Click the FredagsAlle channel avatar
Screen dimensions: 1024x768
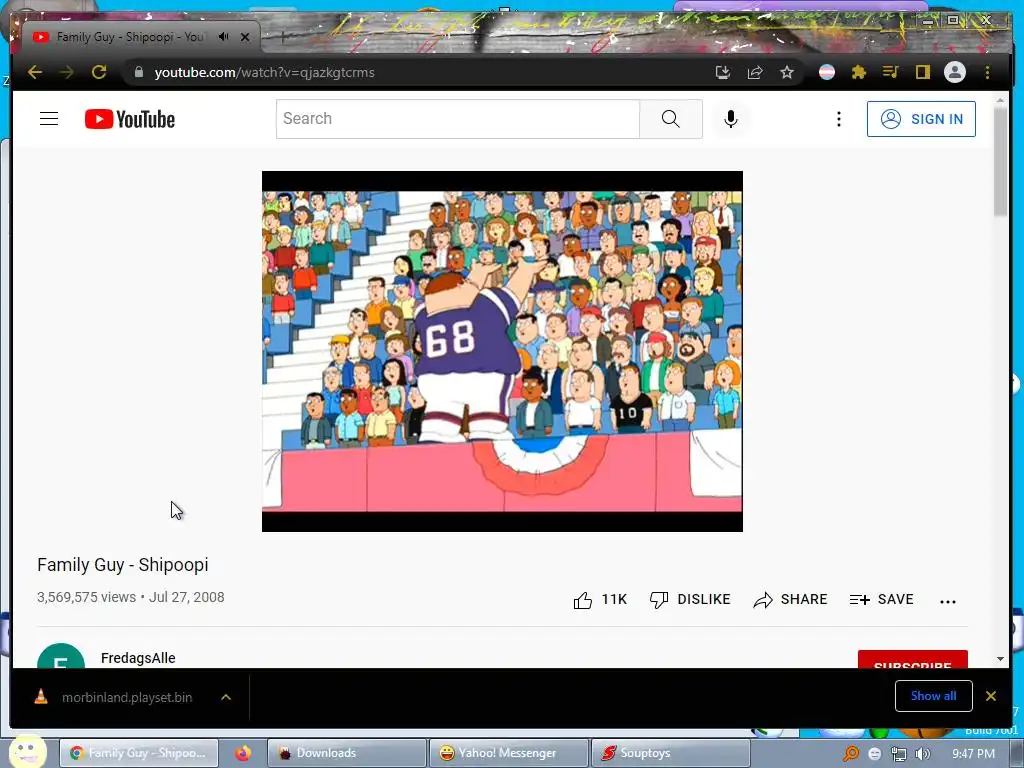pos(61,656)
